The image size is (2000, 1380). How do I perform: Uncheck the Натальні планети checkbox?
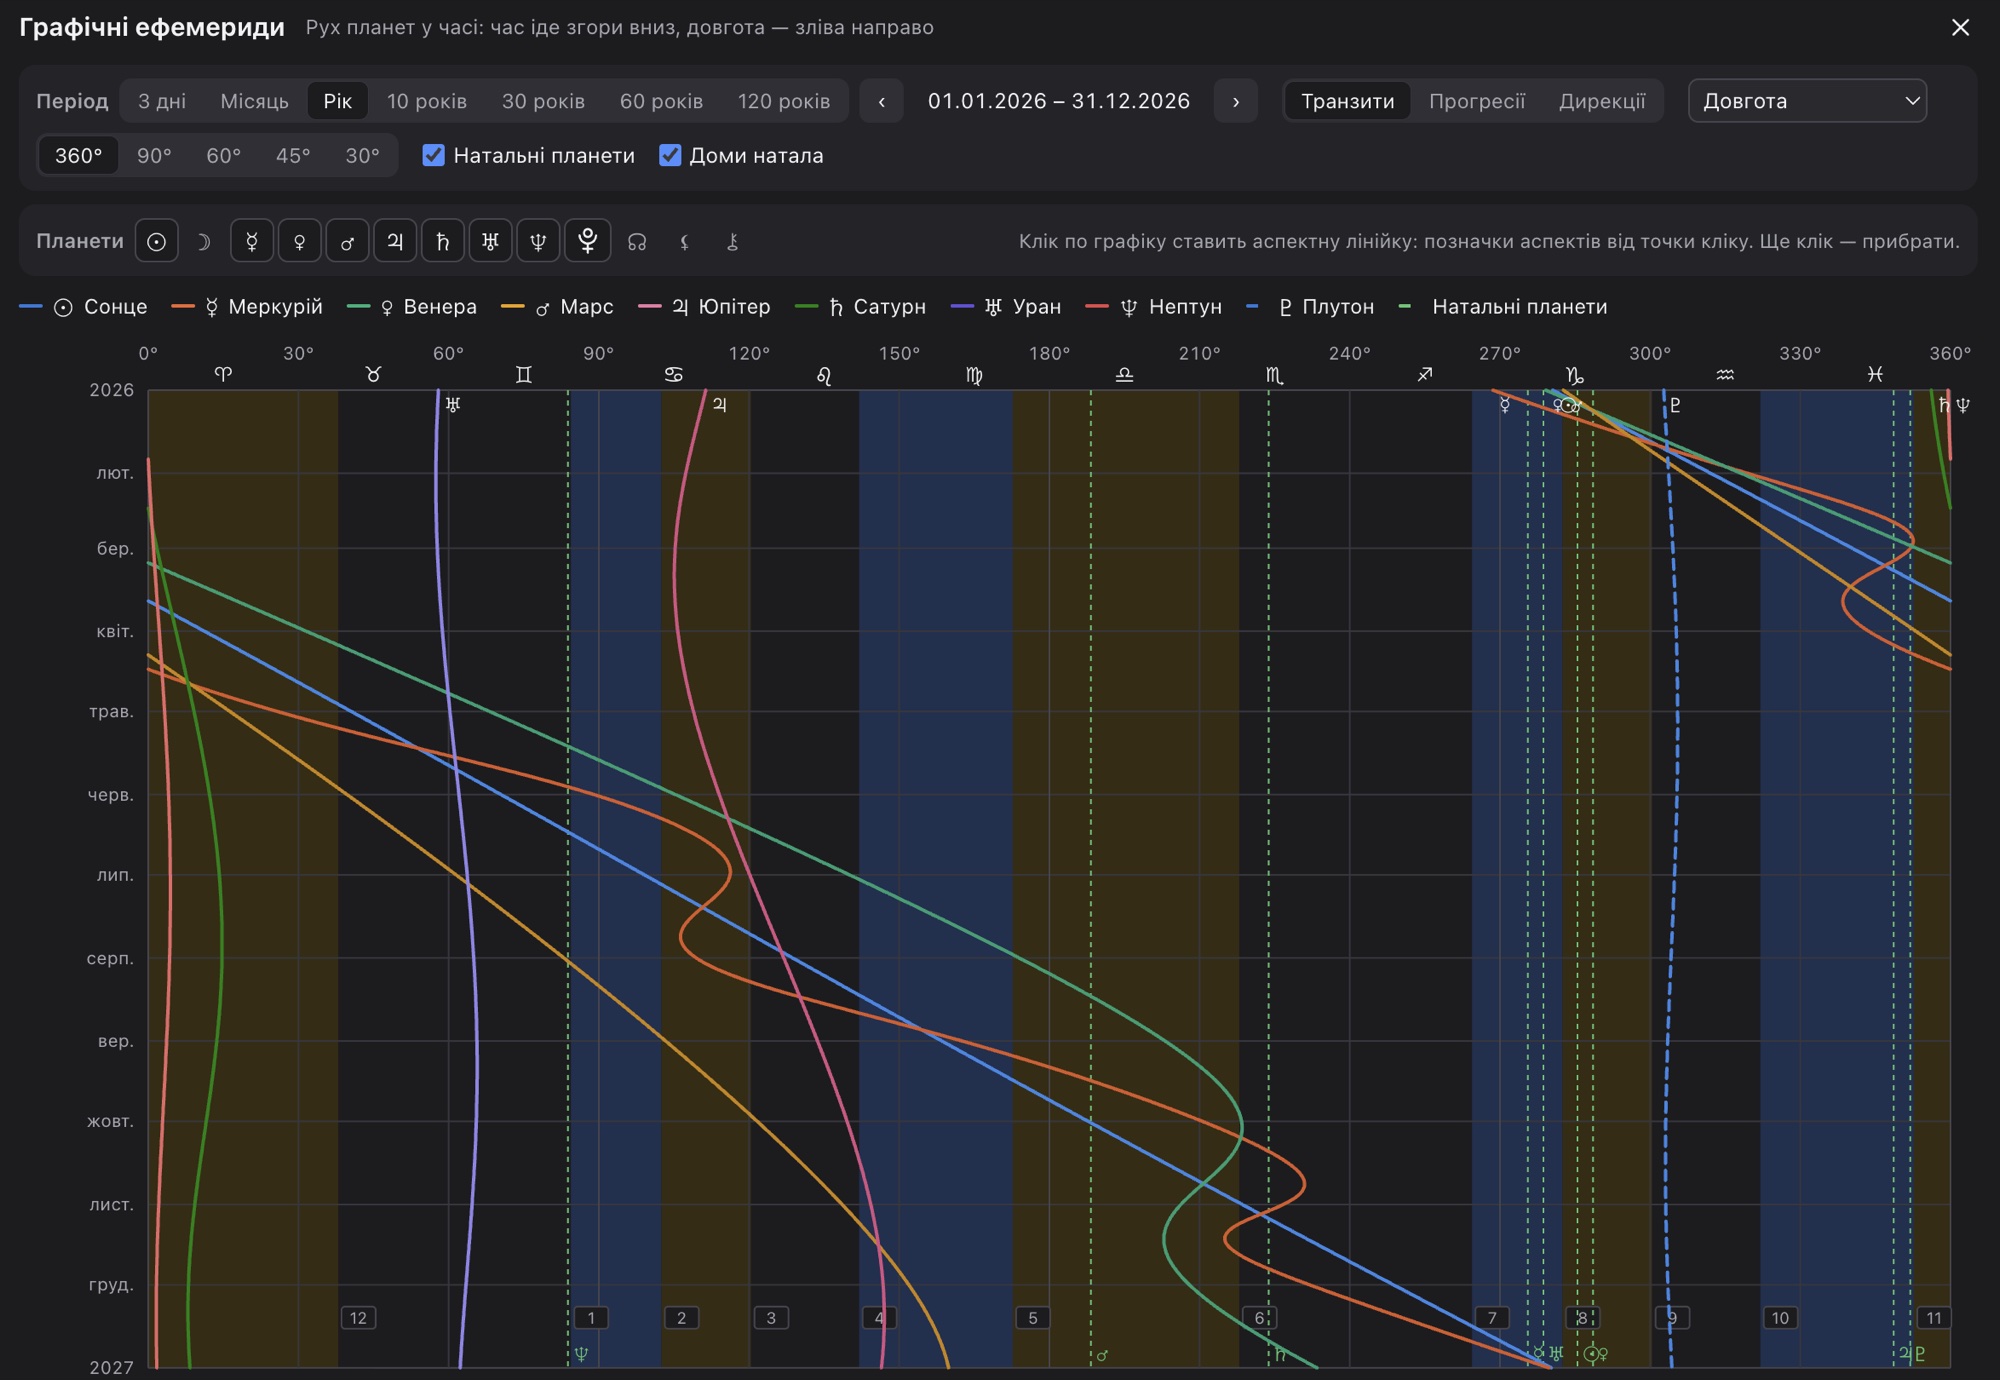[x=433, y=155]
